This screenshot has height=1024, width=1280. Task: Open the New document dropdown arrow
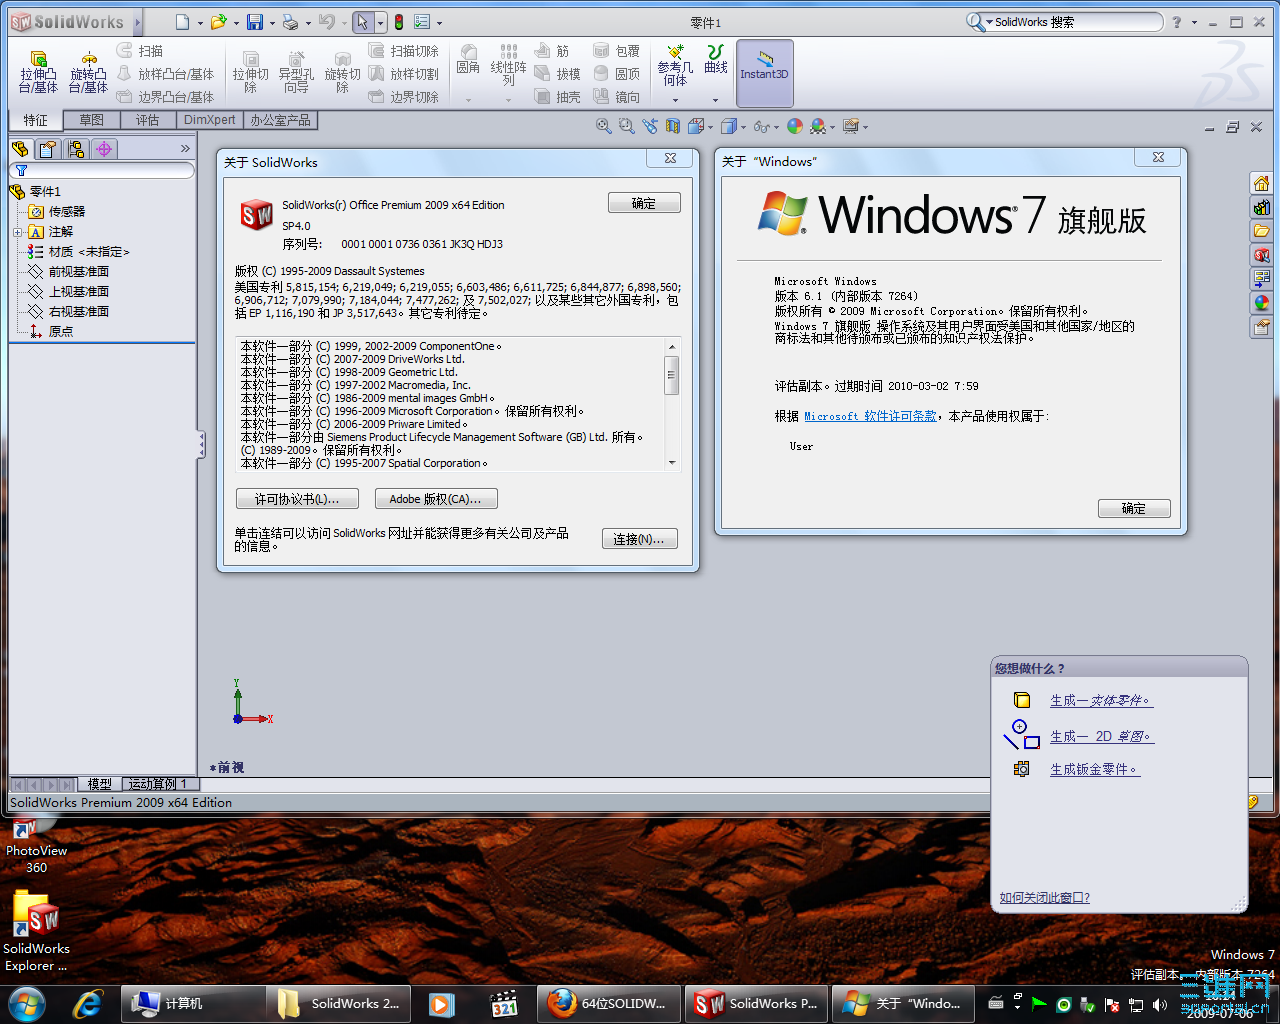click(x=200, y=23)
